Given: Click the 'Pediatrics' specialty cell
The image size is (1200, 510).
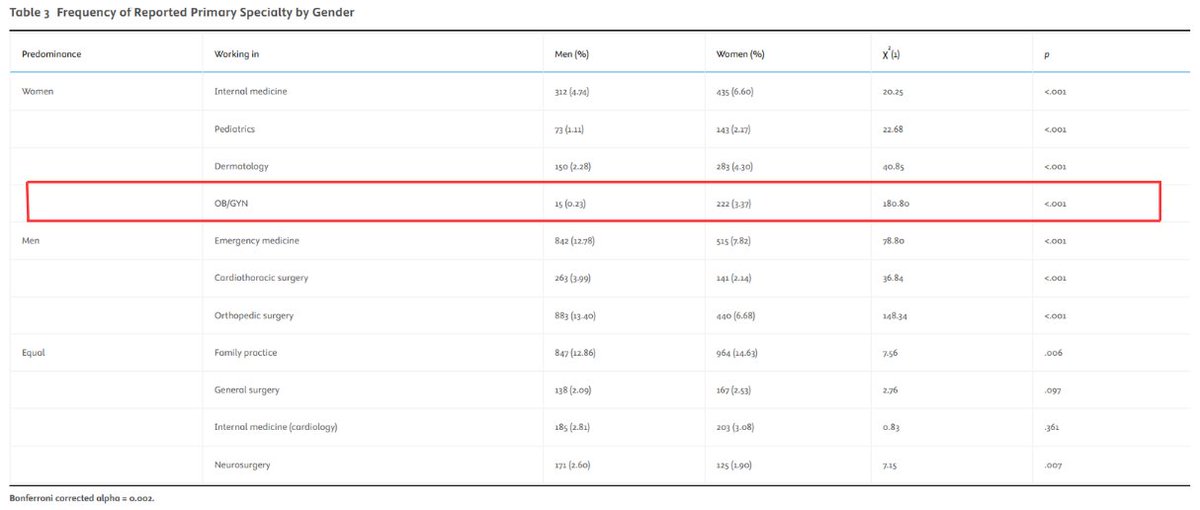Looking at the screenshot, I should coord(234,129).
